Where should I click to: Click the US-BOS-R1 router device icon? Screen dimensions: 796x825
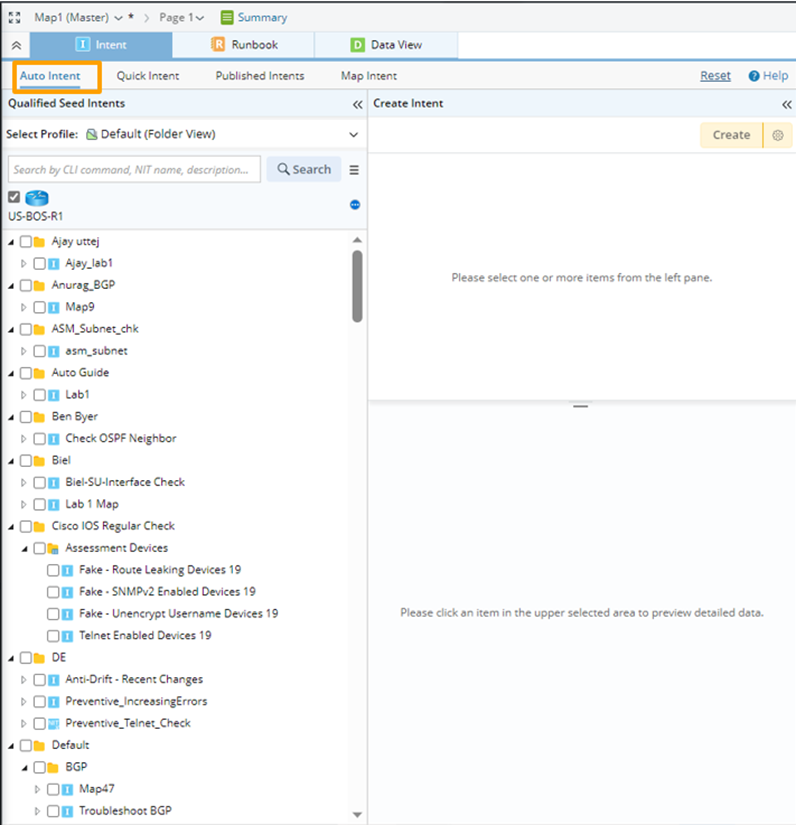(x=37, y=198)
